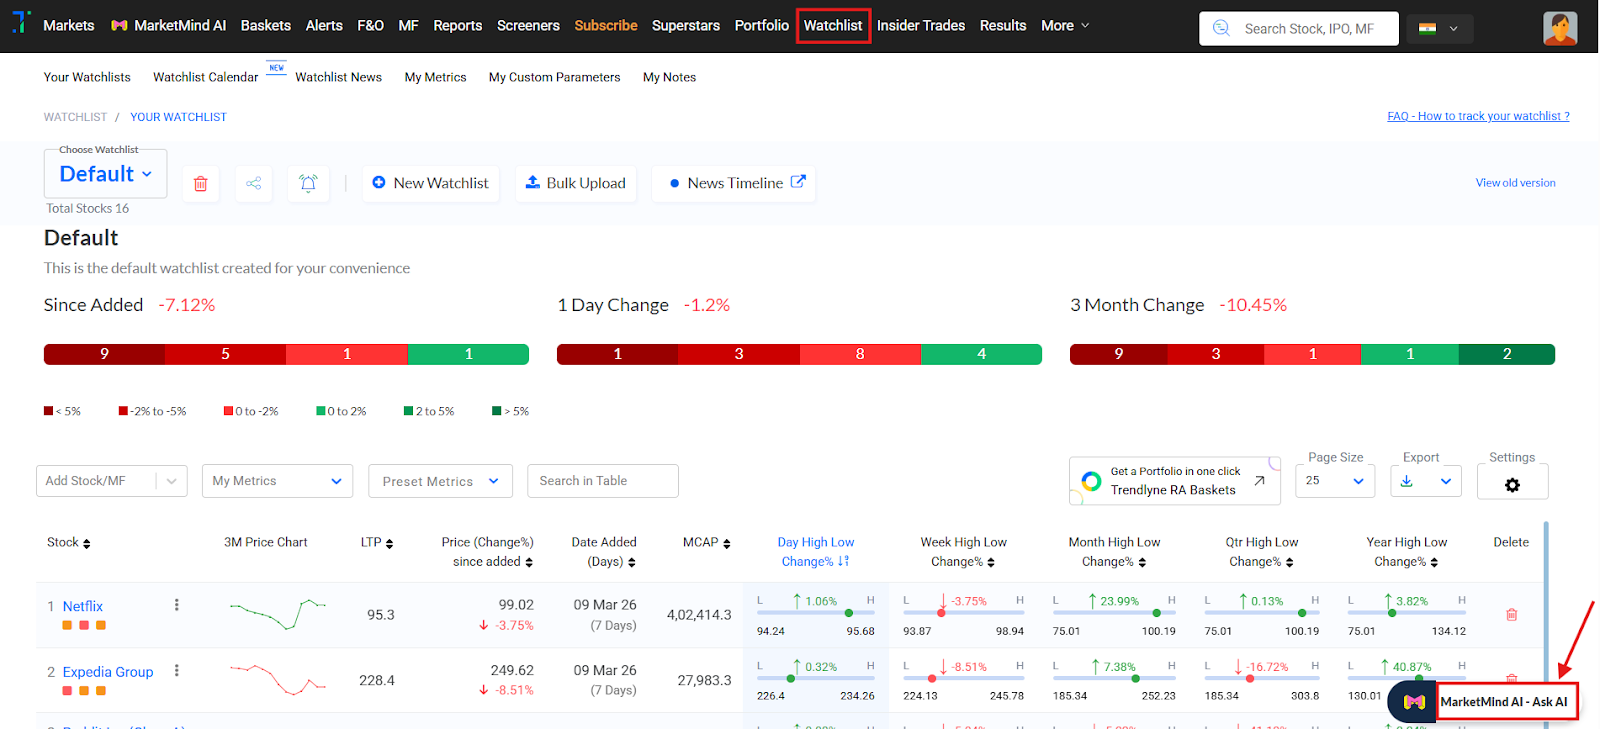
Task: Click the MarketMind AI chat bubble icon
Action: pos(1413,702)
